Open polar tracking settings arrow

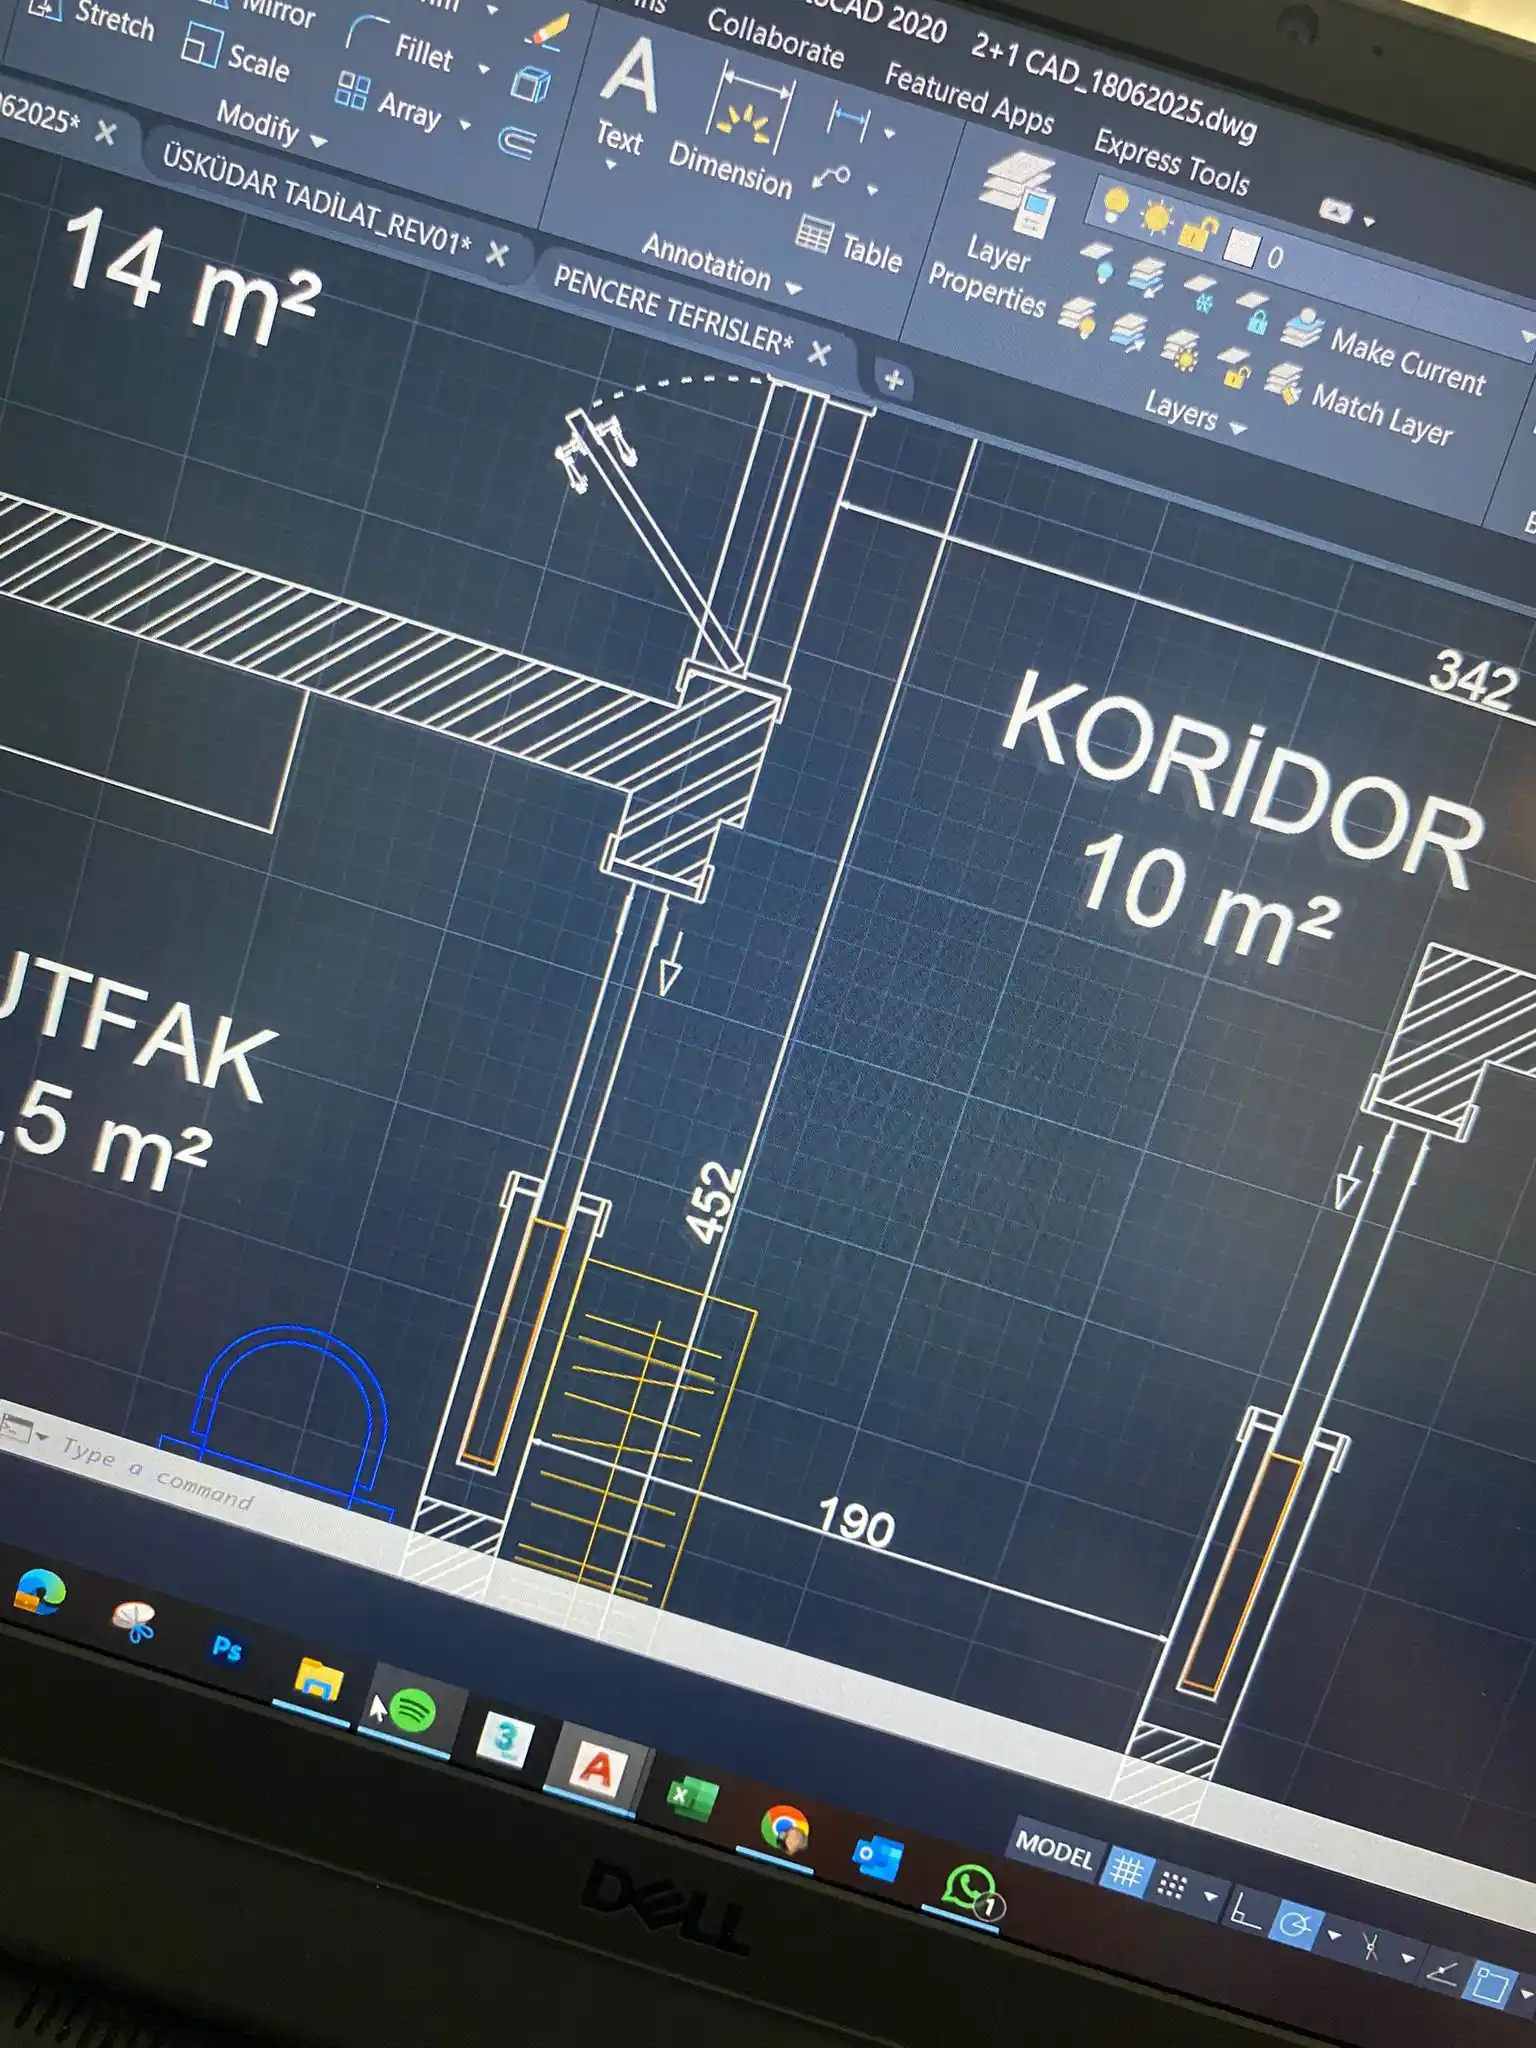[x=1334, y=1935]
